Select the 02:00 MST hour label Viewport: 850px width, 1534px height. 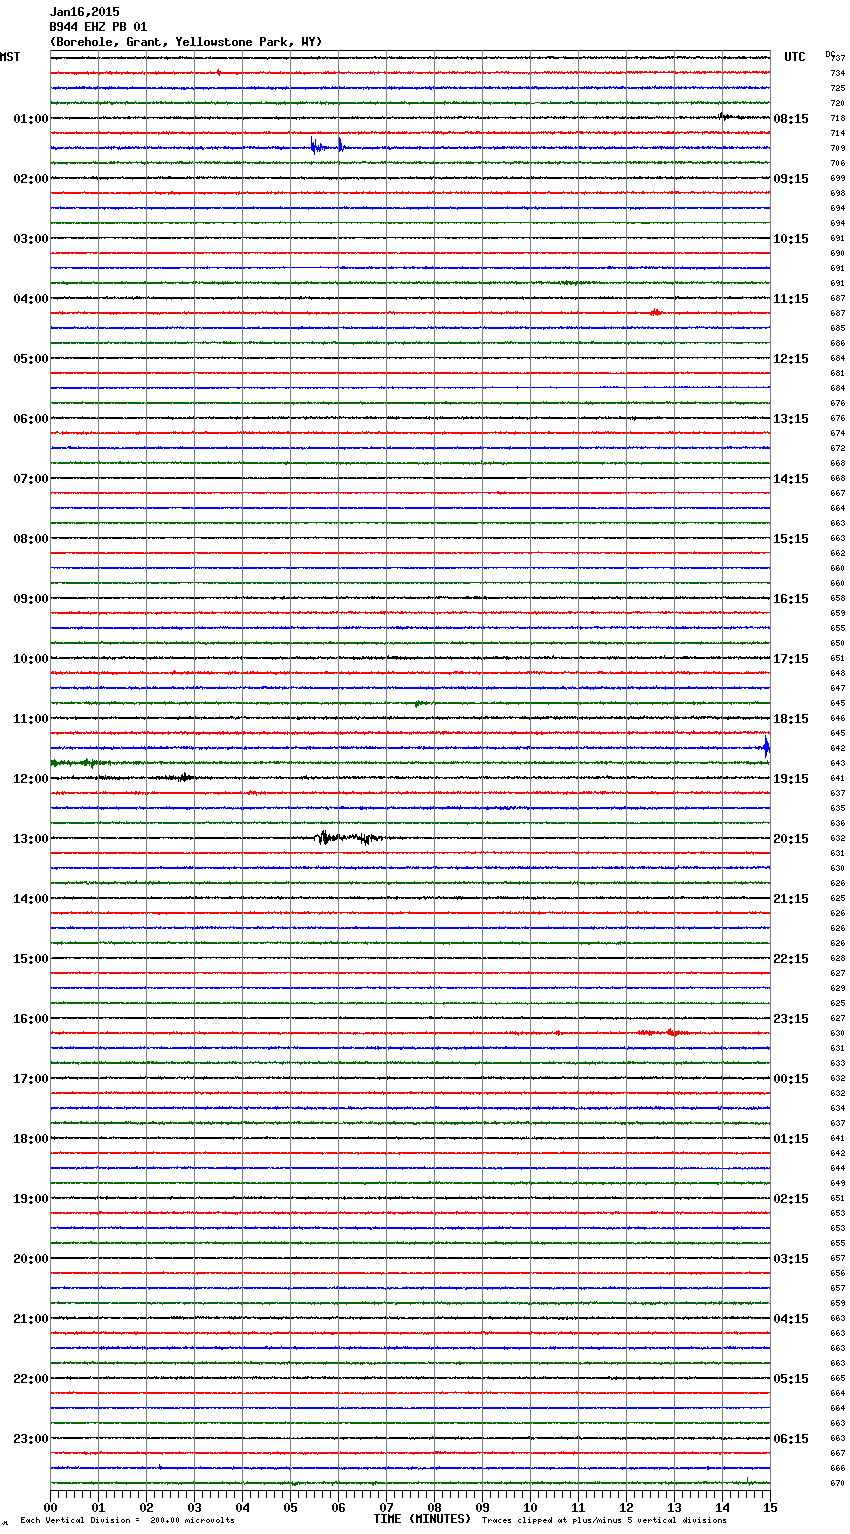(x=31, y=179)
